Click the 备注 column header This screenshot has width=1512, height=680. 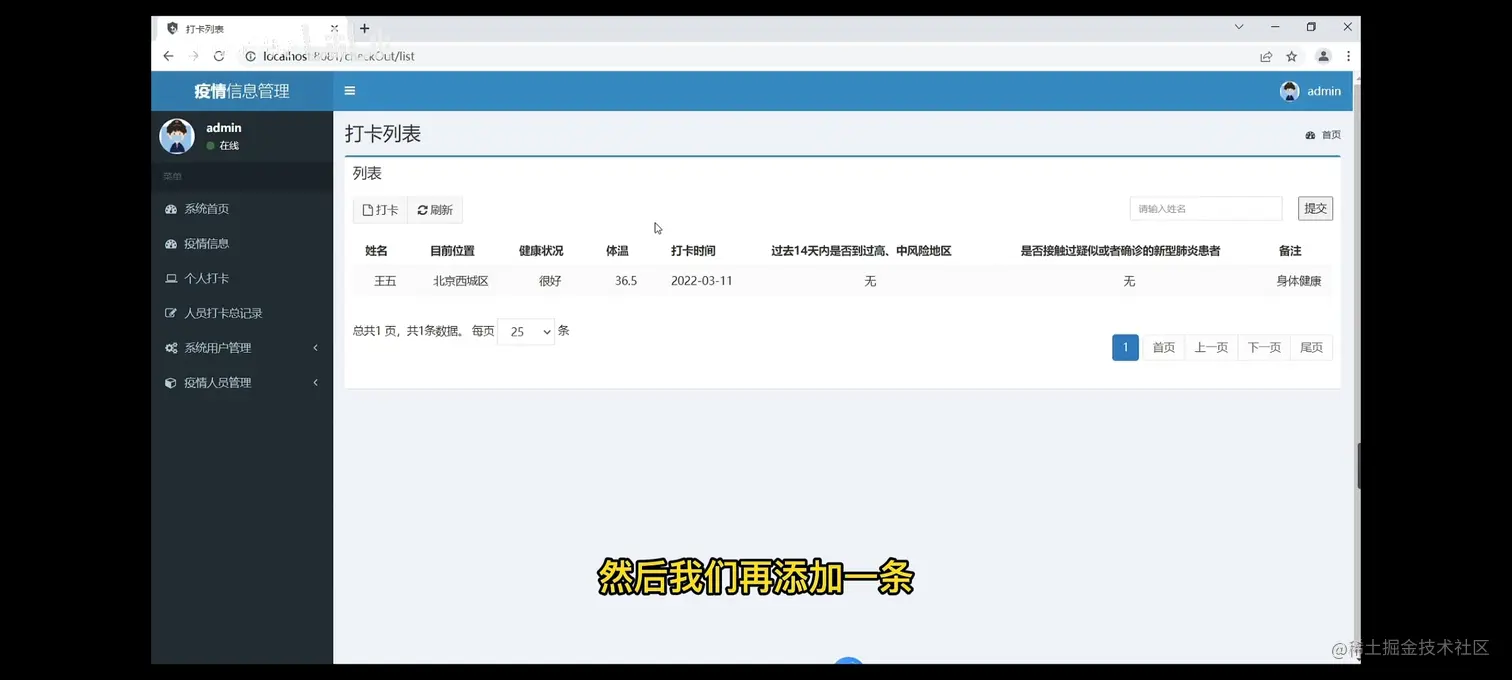(x=1290, y=251)
